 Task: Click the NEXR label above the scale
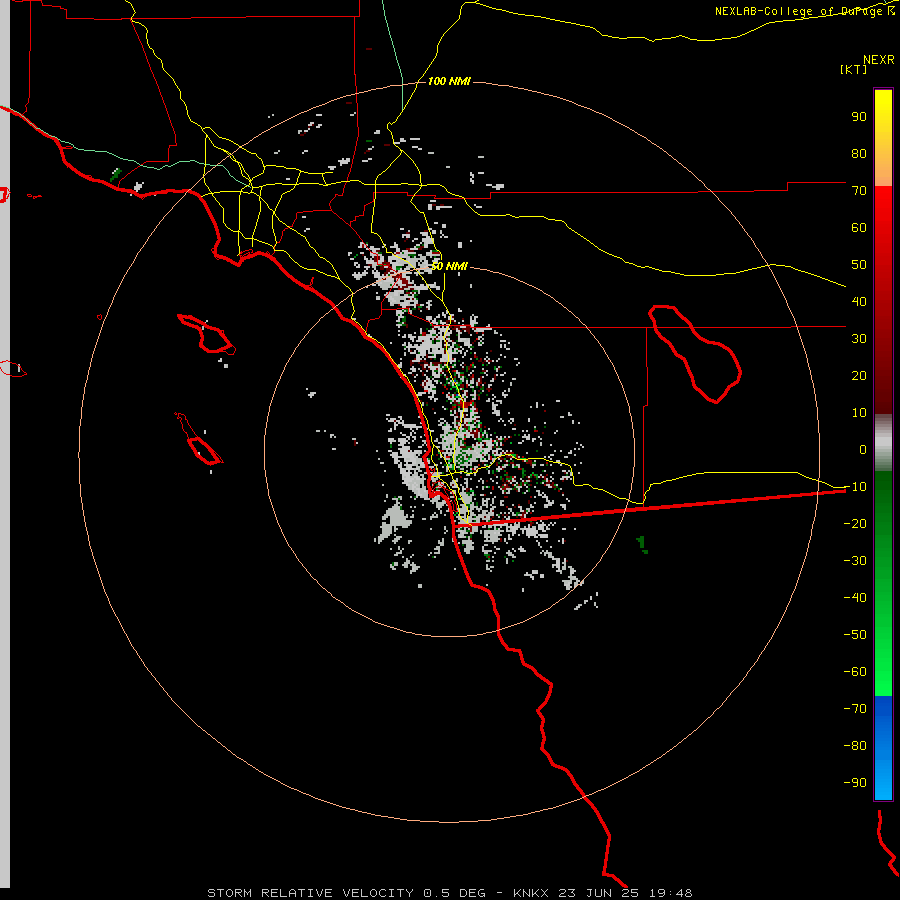point(879,60)
